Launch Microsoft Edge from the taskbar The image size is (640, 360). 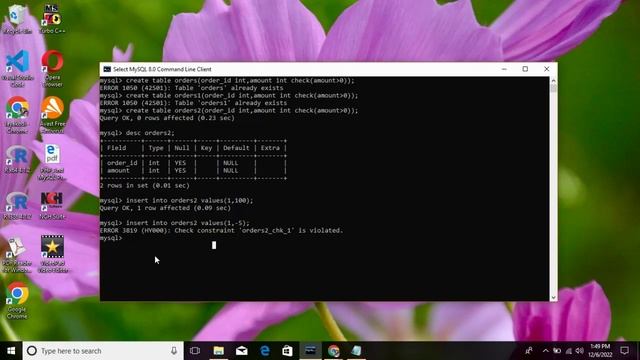click(264, 351)
